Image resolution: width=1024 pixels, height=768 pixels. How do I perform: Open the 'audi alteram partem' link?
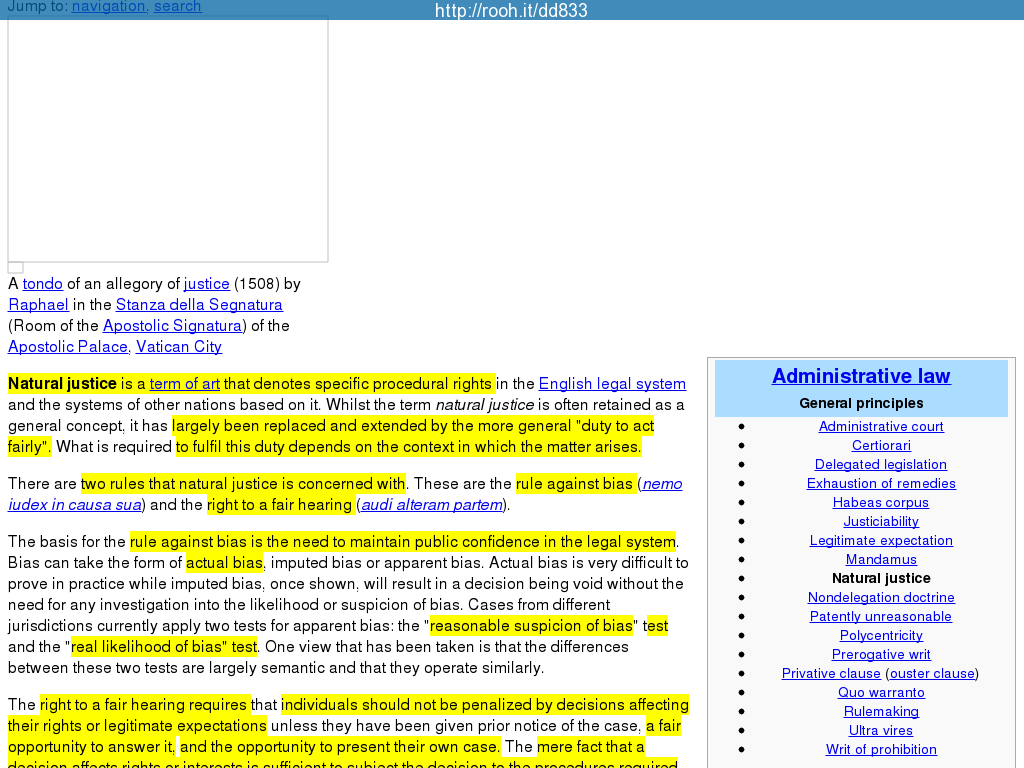point(431,505)
